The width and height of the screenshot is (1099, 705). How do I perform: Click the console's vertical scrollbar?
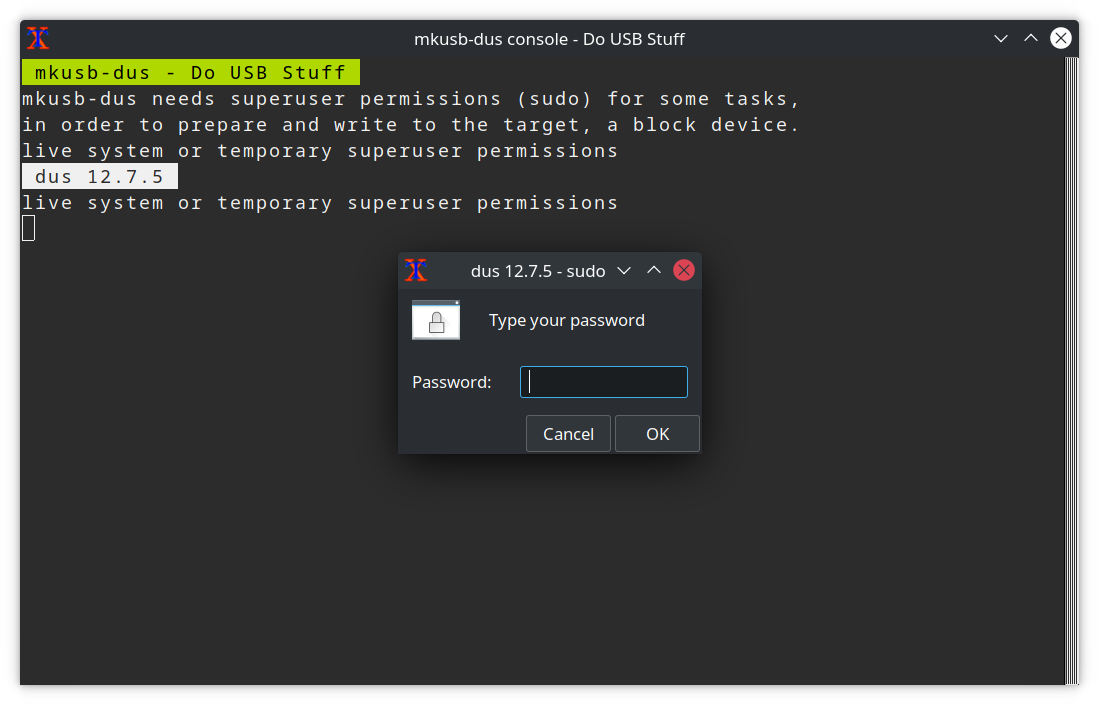(x=1072, y=370)
